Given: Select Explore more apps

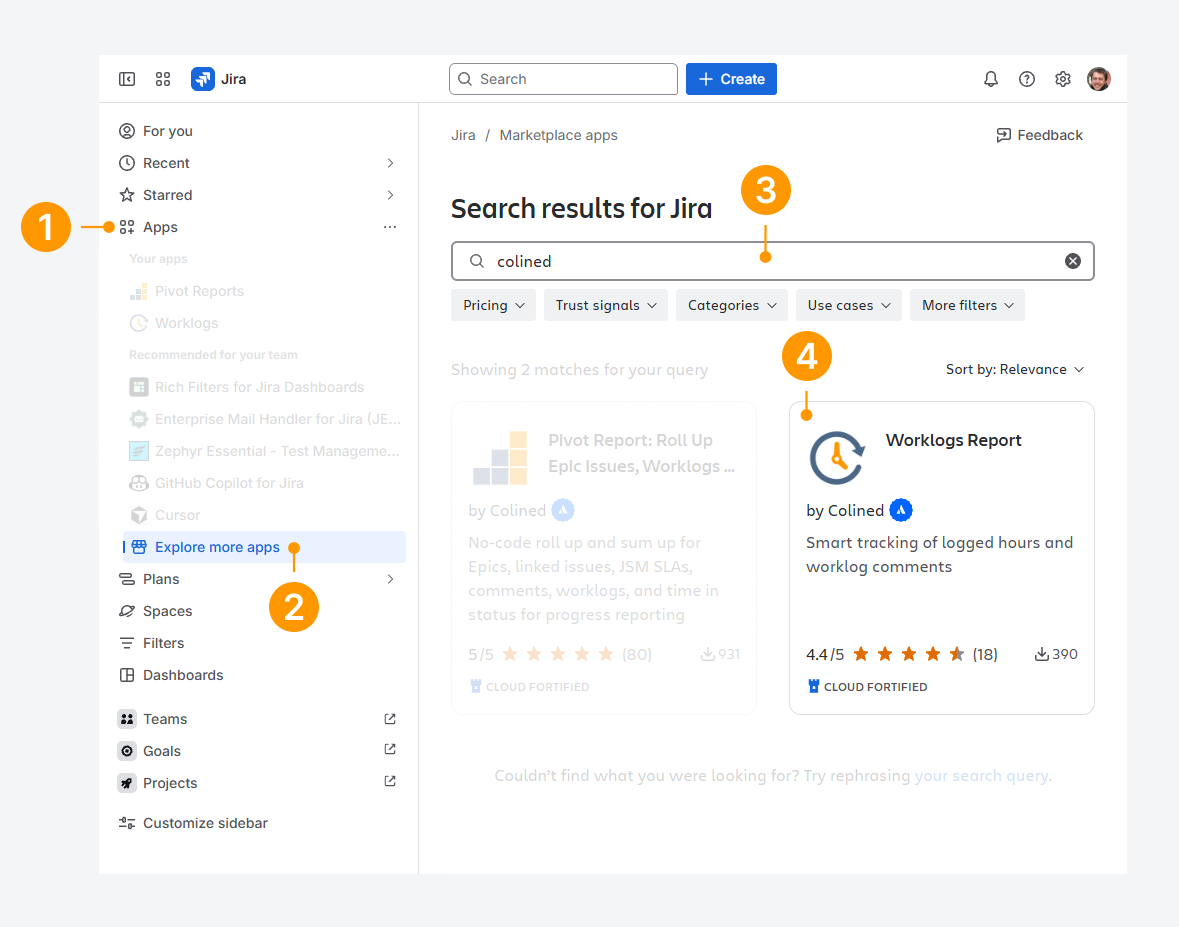Looking at the screenshot, I should [265, 547].
